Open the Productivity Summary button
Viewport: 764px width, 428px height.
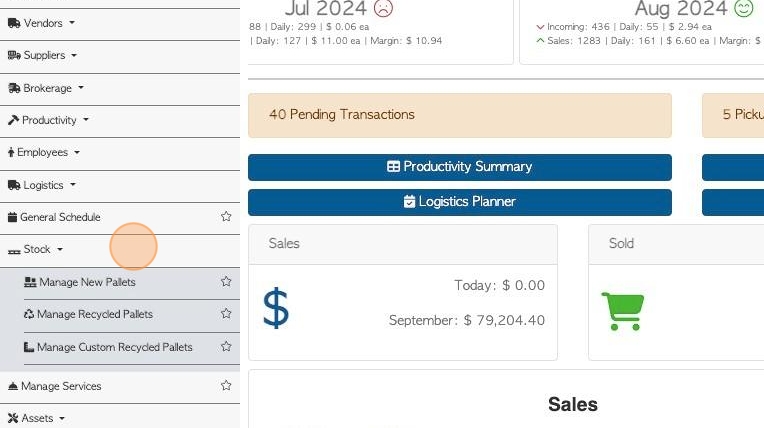pos(459,167)
